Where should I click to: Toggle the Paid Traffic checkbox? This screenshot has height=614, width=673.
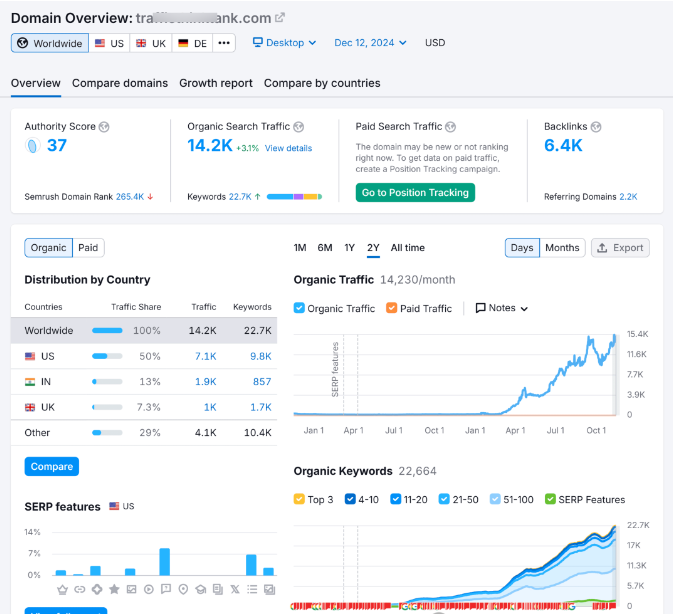click(392, 308)
